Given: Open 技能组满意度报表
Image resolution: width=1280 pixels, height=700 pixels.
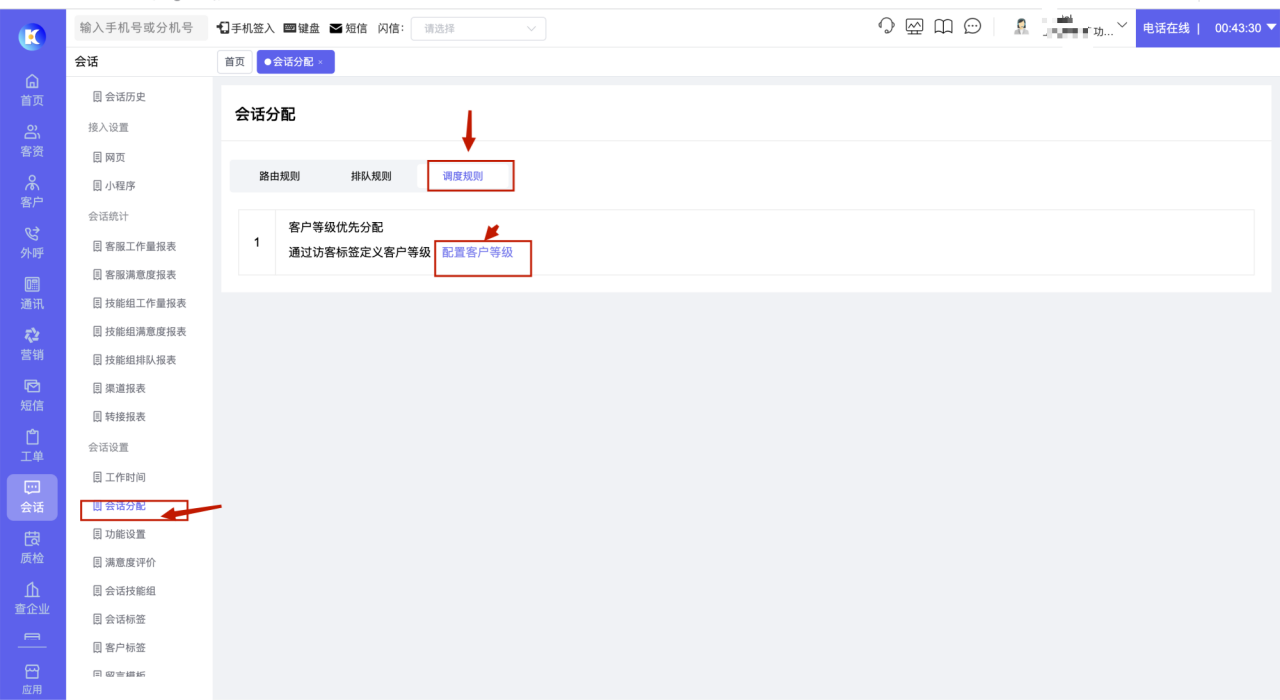Looking at the screenshot, I should (139, 331).
